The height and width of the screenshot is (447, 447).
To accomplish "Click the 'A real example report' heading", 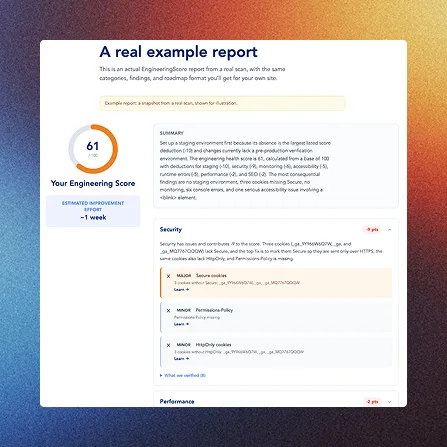I will [x=178, y=52].
